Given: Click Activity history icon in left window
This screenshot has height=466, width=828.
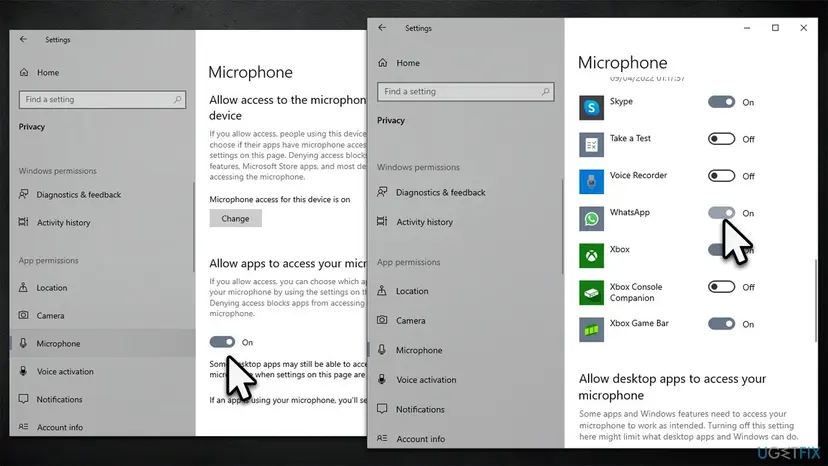Looking at the screenshot, I should click(24, 222).
